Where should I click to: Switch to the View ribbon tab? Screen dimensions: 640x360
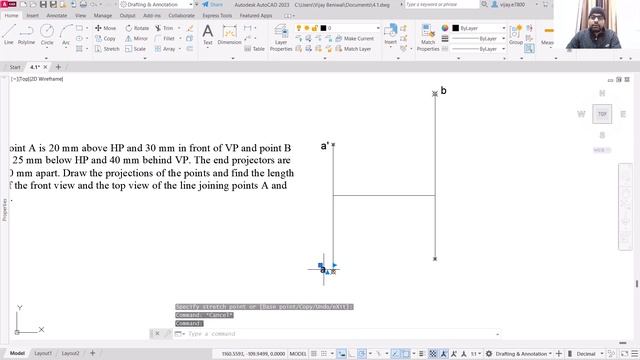click(x=80, y=16)
